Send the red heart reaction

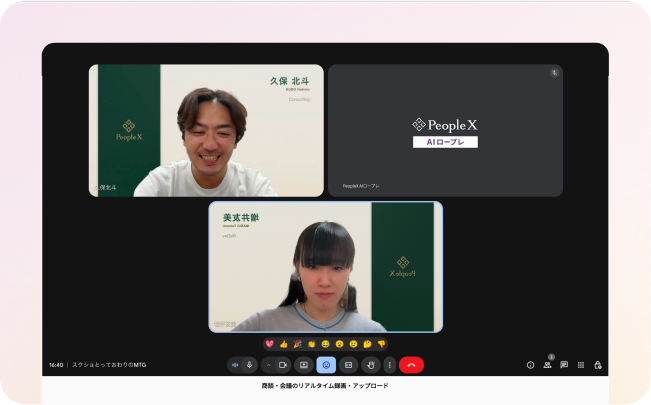(269, 344)
